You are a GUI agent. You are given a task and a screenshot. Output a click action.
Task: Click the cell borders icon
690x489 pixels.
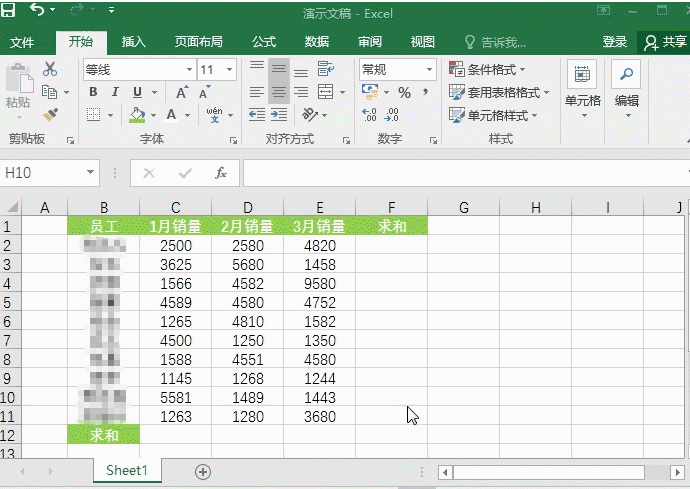(93, 115)
